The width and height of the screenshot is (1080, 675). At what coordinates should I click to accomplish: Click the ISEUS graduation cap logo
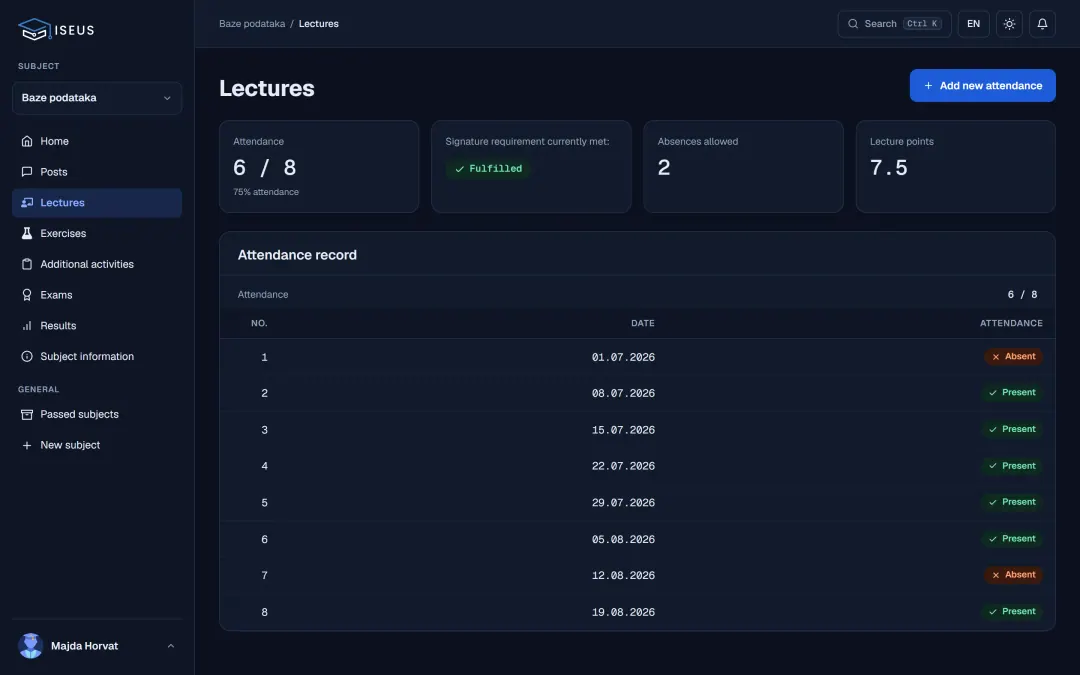point(34,30)
